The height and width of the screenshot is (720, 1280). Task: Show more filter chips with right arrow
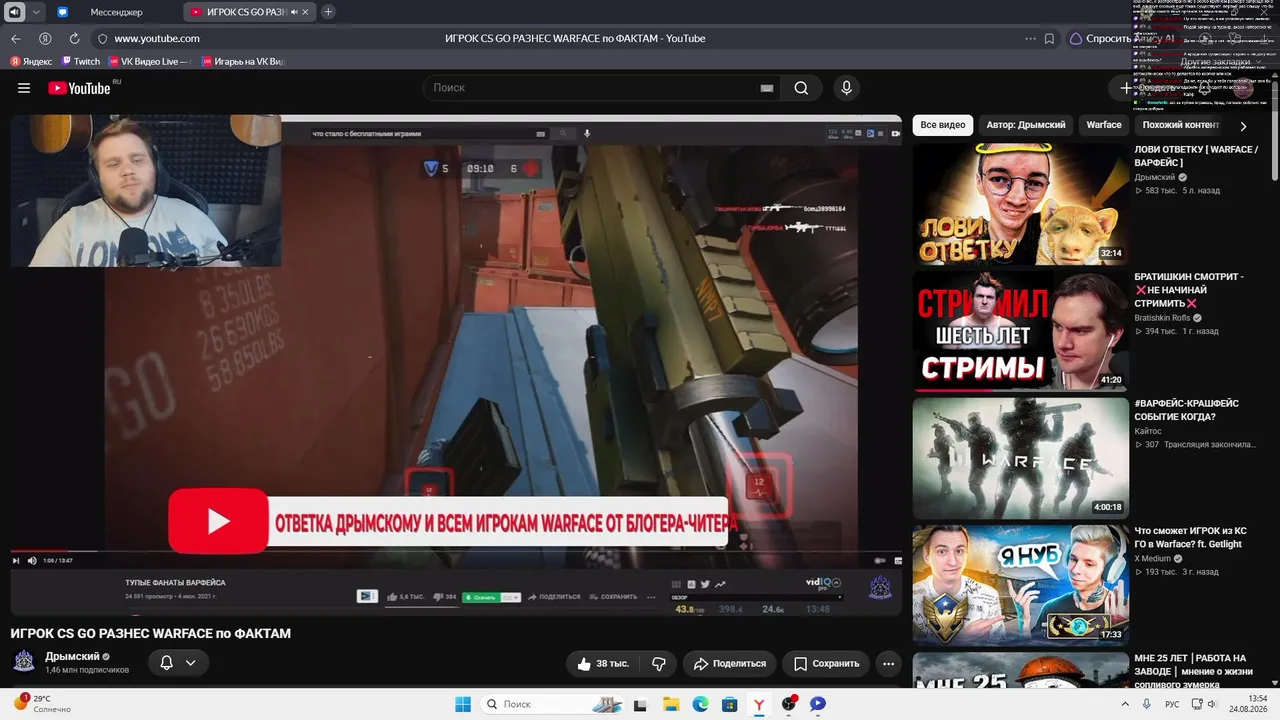point(1243,126)
